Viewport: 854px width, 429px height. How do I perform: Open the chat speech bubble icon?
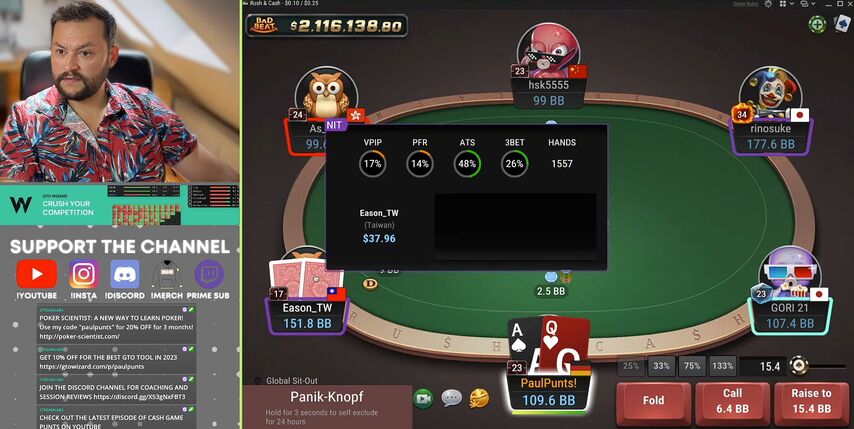pos(452,399)
